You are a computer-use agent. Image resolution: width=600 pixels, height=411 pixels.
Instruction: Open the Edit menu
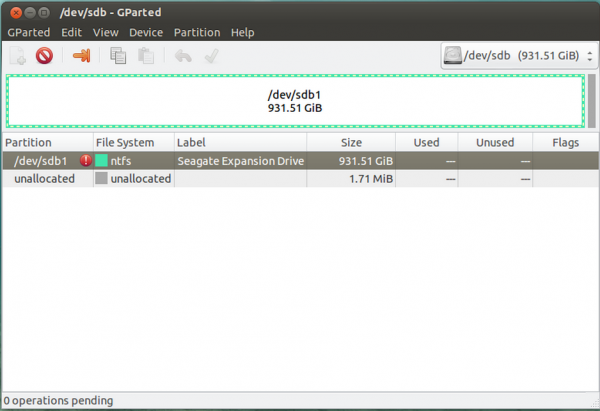click(71, 32)
